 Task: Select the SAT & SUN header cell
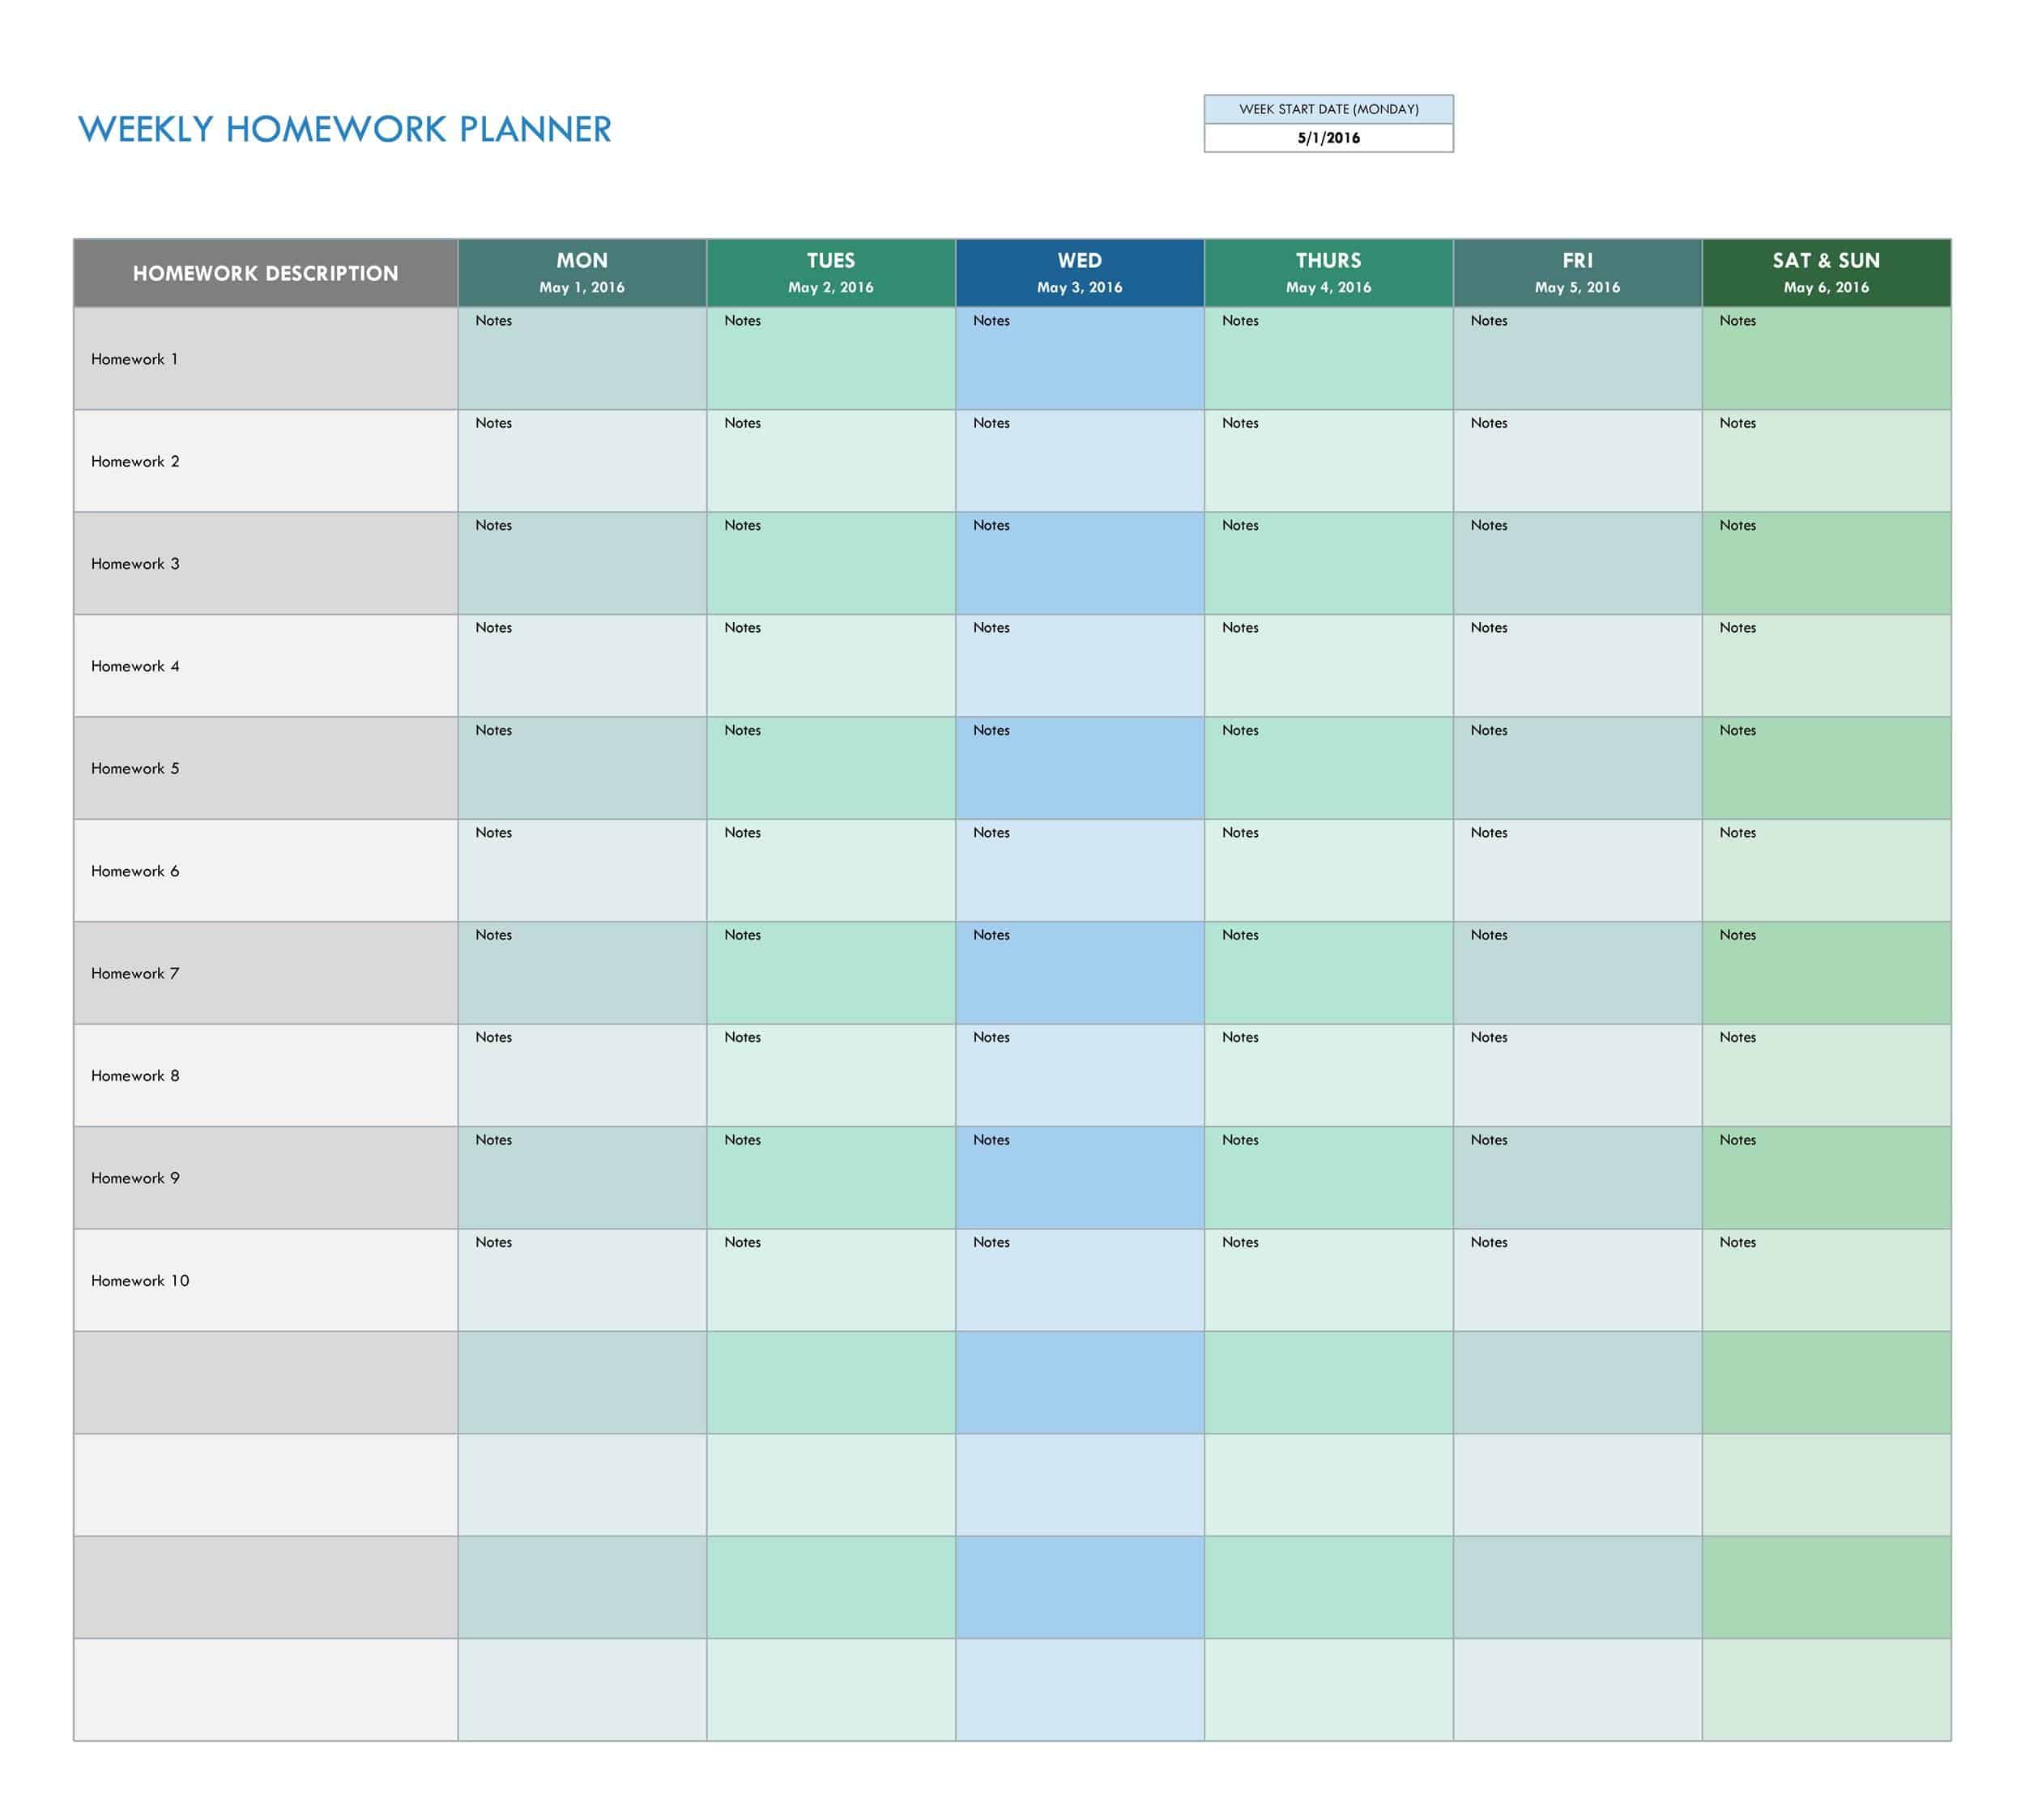1826,273
